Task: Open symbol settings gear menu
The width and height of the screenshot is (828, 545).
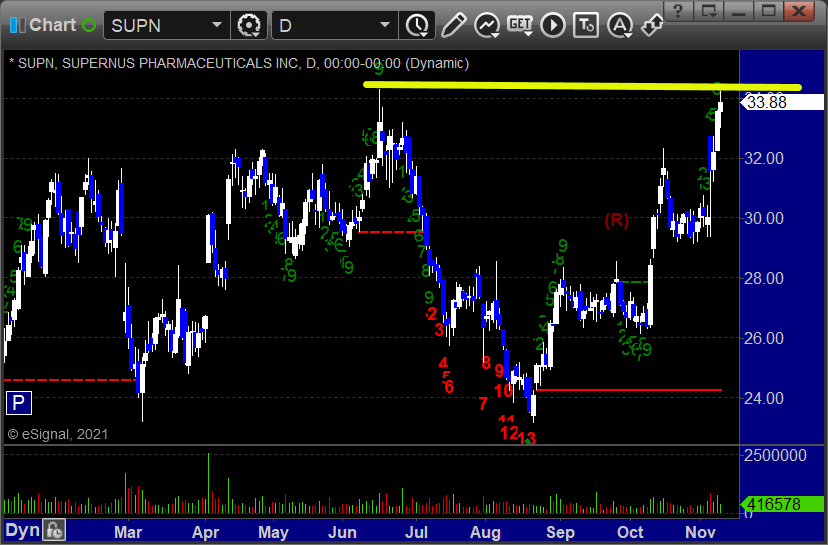Action: [249, 25]
